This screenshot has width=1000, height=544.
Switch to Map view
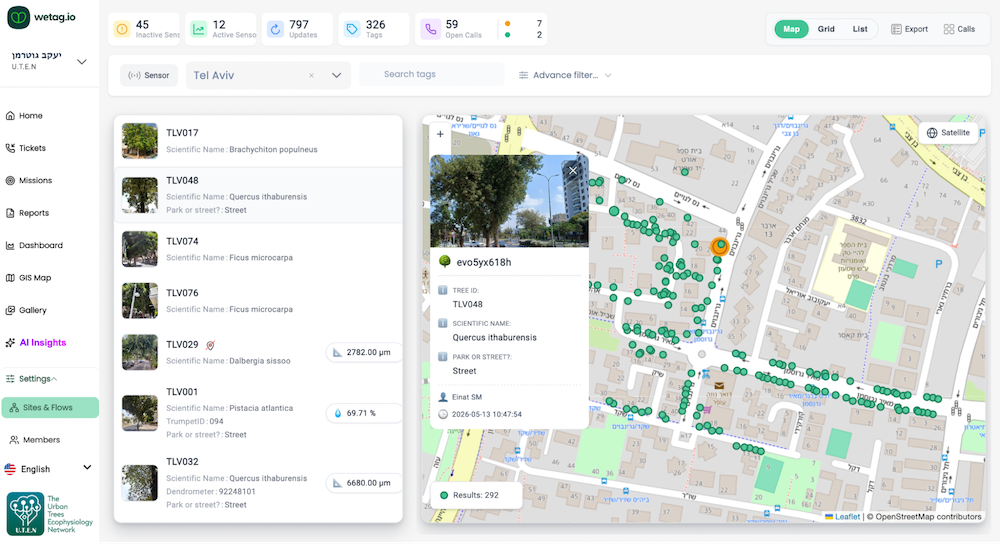pos(791,29)
